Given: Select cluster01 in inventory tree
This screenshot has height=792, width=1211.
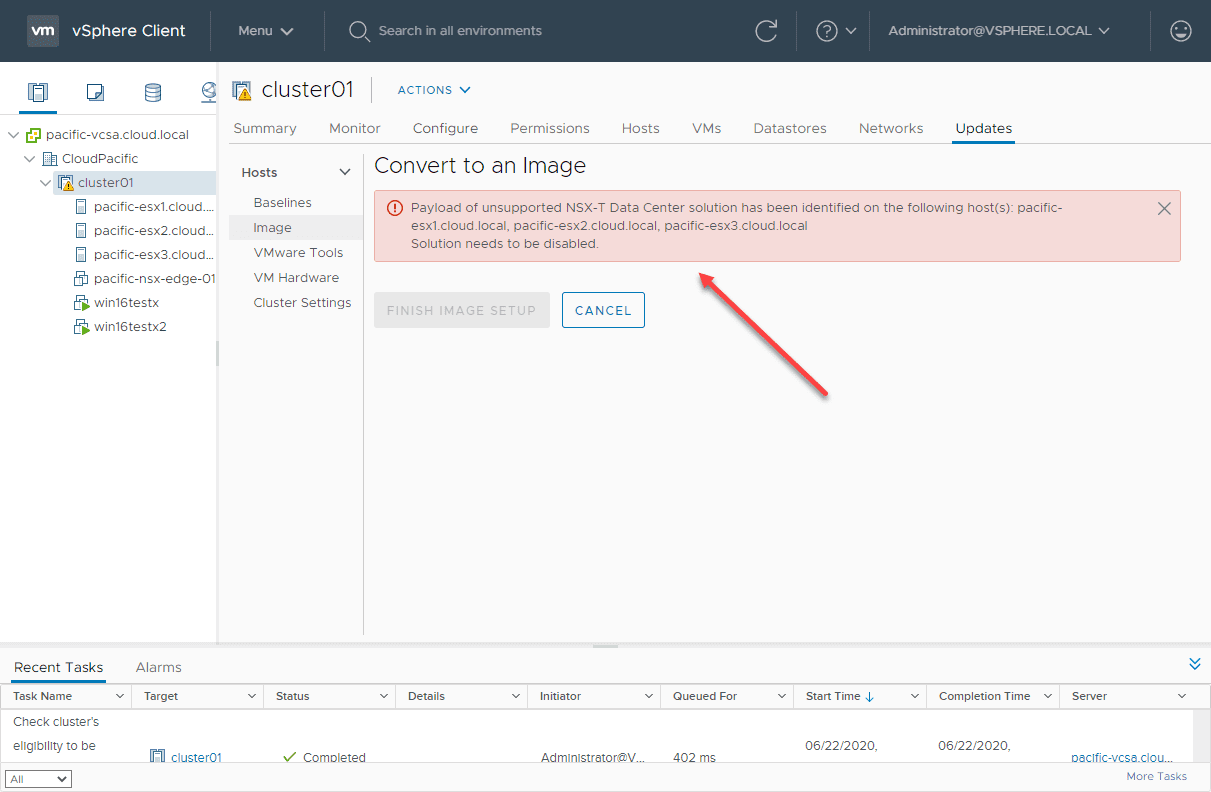Looking at the screenshot, I should click(x=105, y=183).
